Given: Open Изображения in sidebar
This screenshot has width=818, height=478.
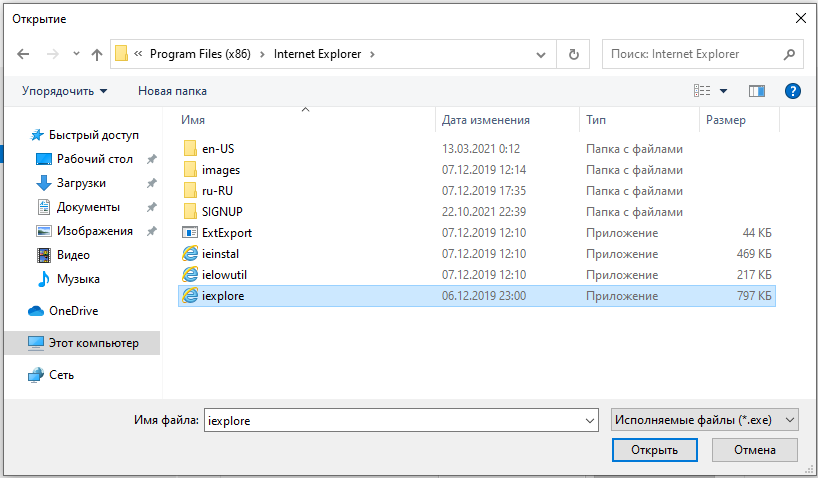Looking at the screenshot, I should [x=94, y=231].
